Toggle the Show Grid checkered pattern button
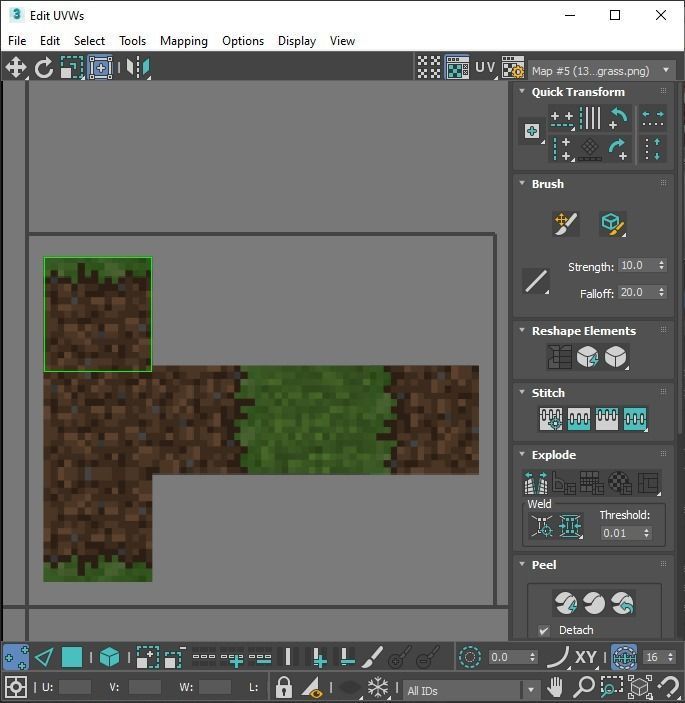This screenshot has height=703, width=685. click(429, 67)
